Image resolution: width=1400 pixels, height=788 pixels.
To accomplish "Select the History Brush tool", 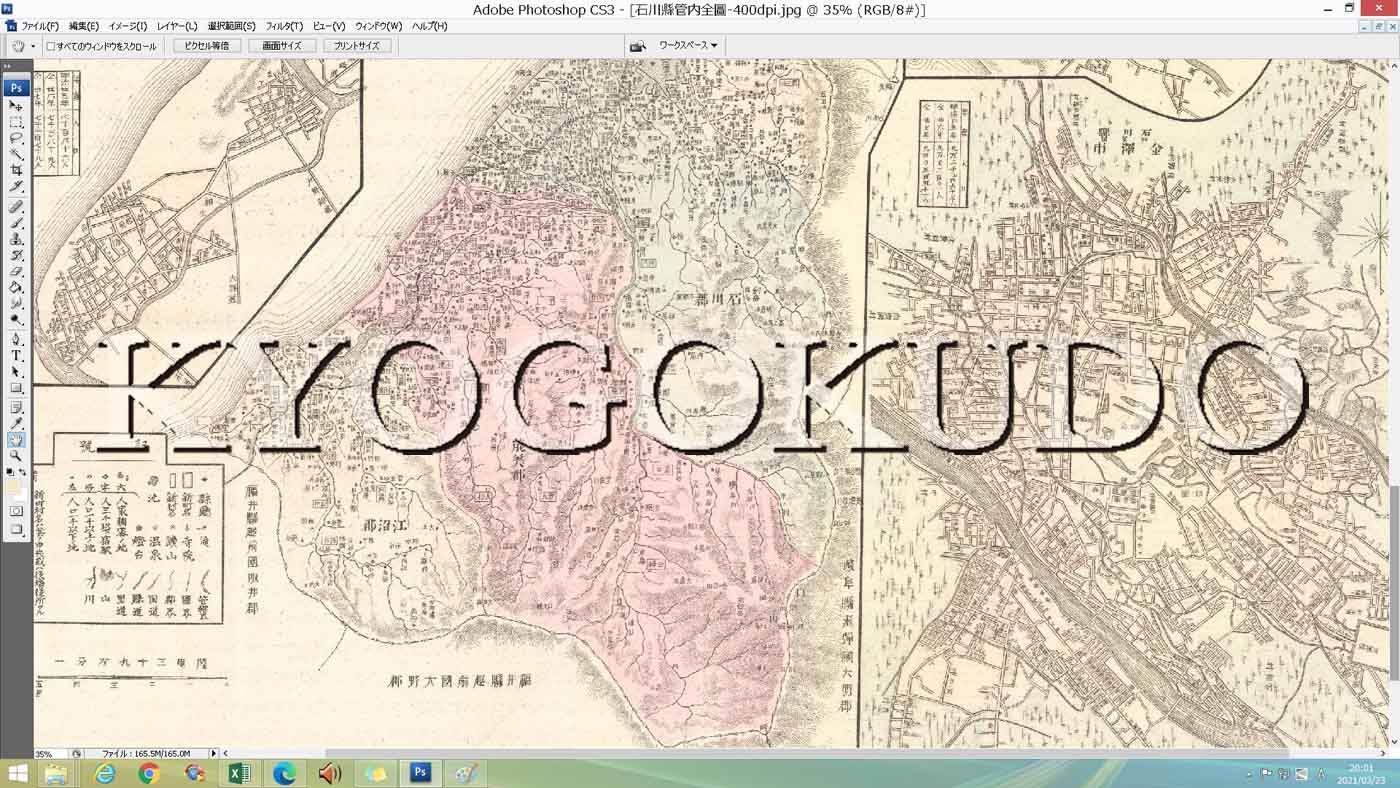I will click(x=16, y=255).
